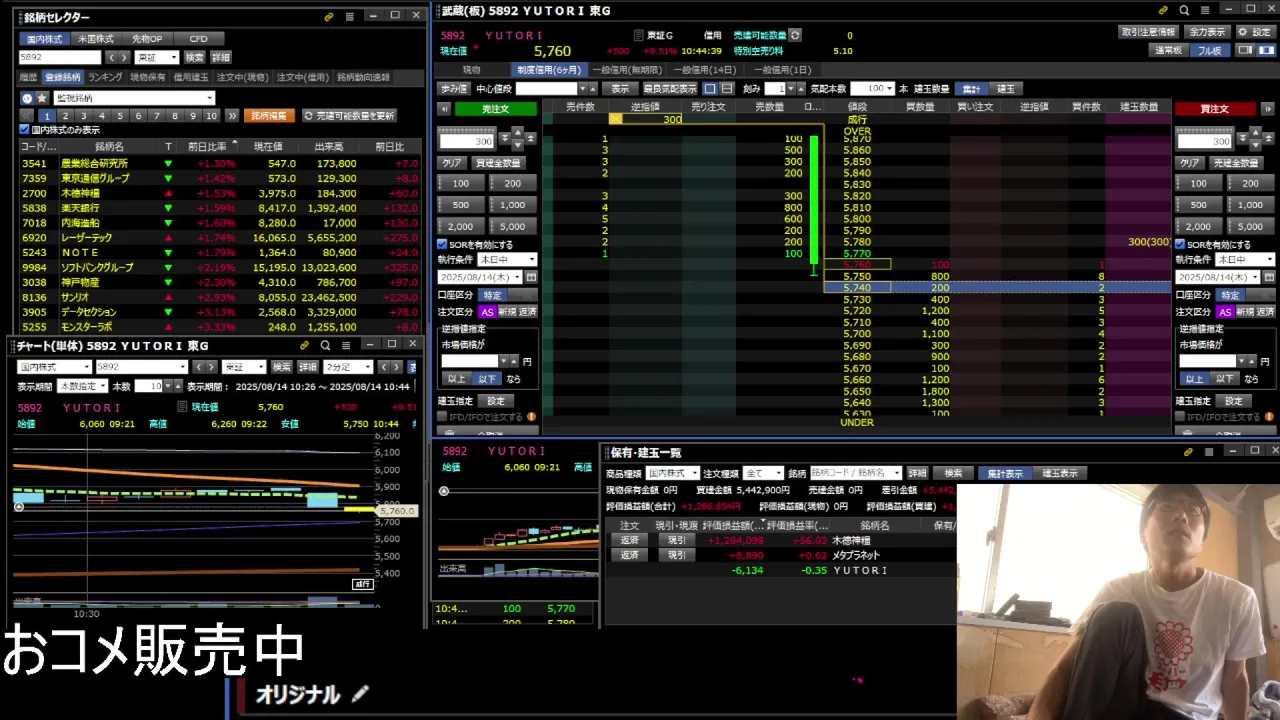
Task: Click the magnifier icon in chart window title bar
Action: pyautogui.click(x=325, y=345)
